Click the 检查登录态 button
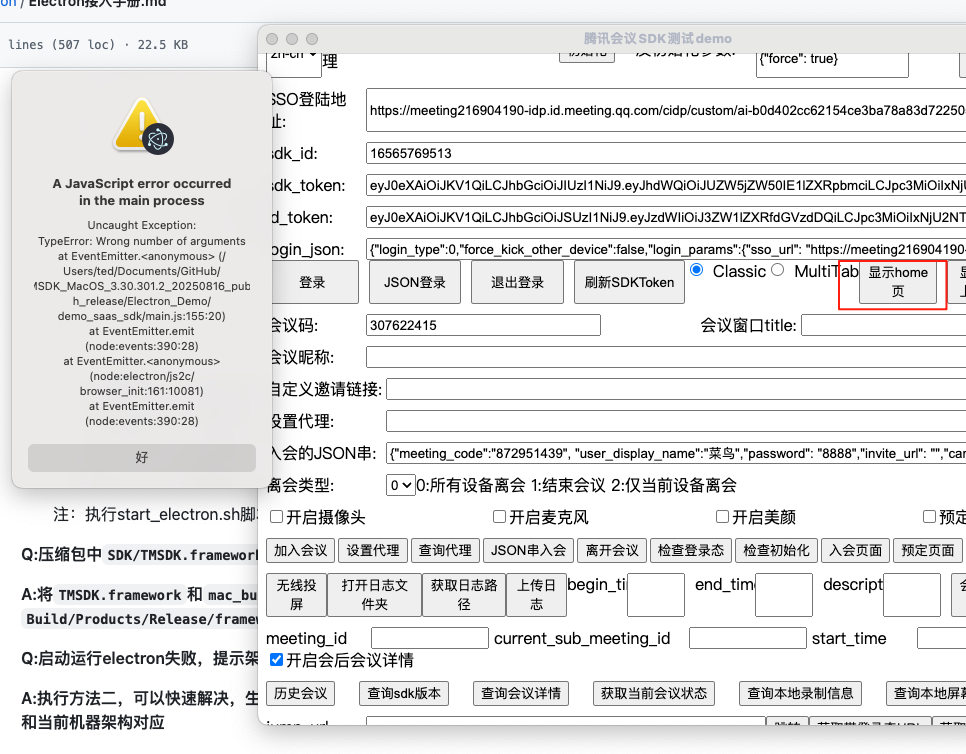966x754 pixels. [691, 550]
